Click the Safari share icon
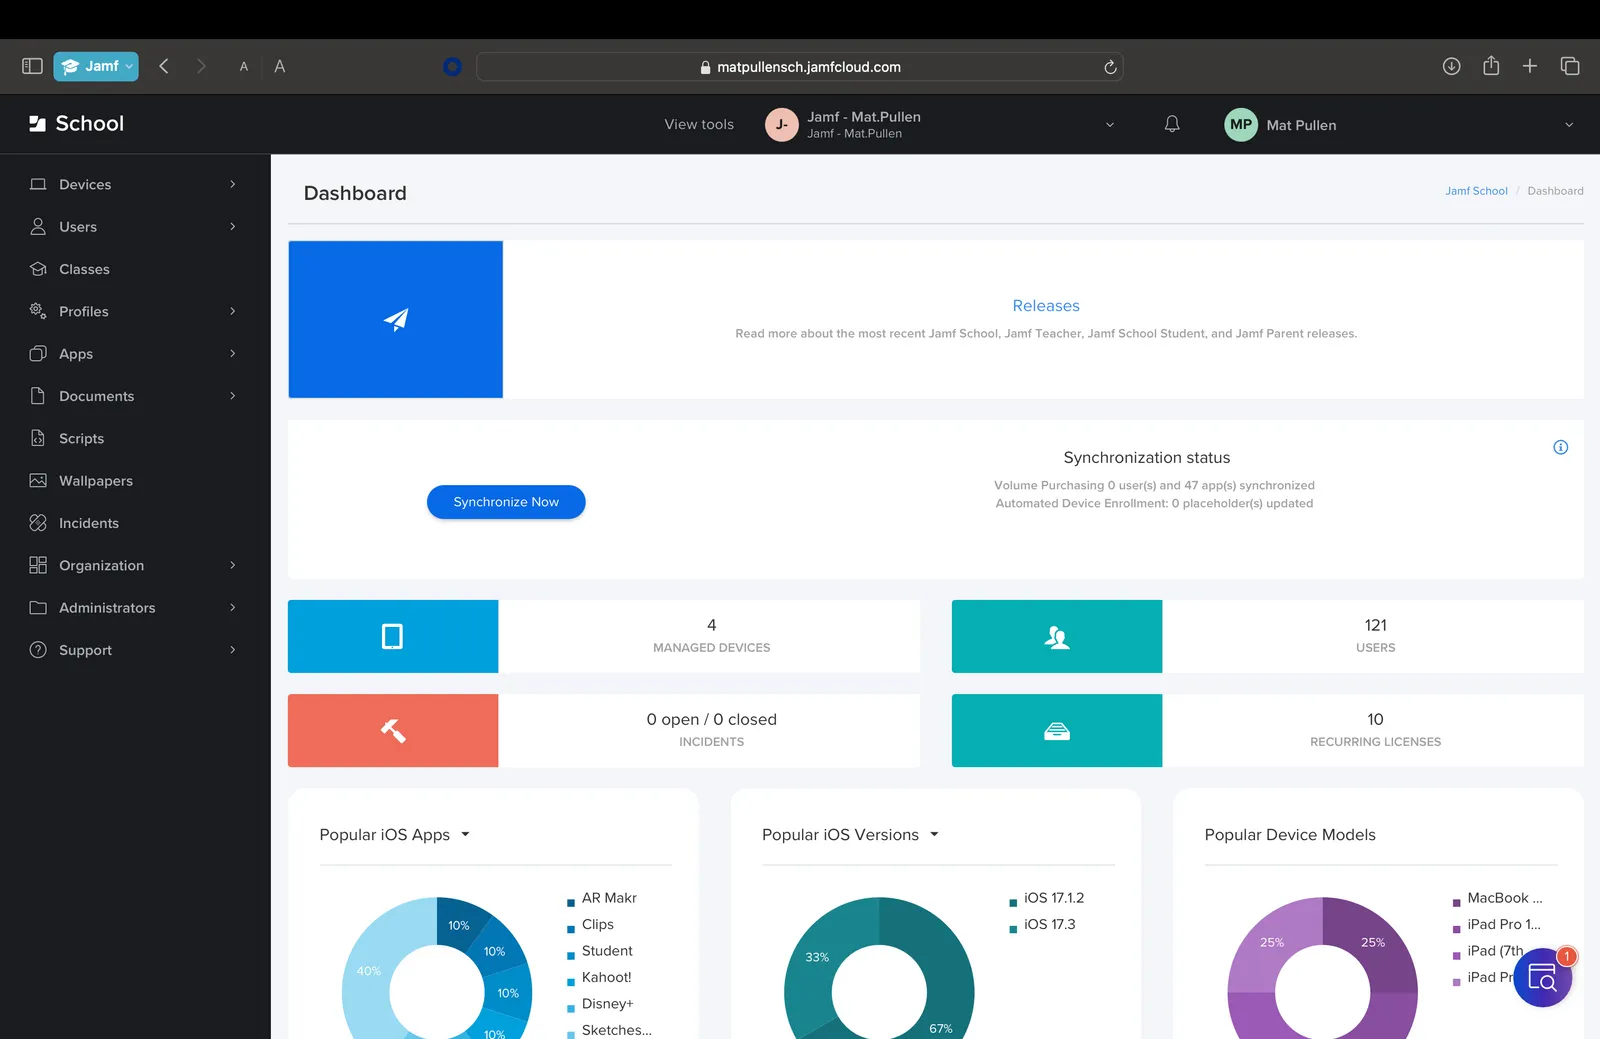The image size is (1600, 1039). tap(1491, 65)
